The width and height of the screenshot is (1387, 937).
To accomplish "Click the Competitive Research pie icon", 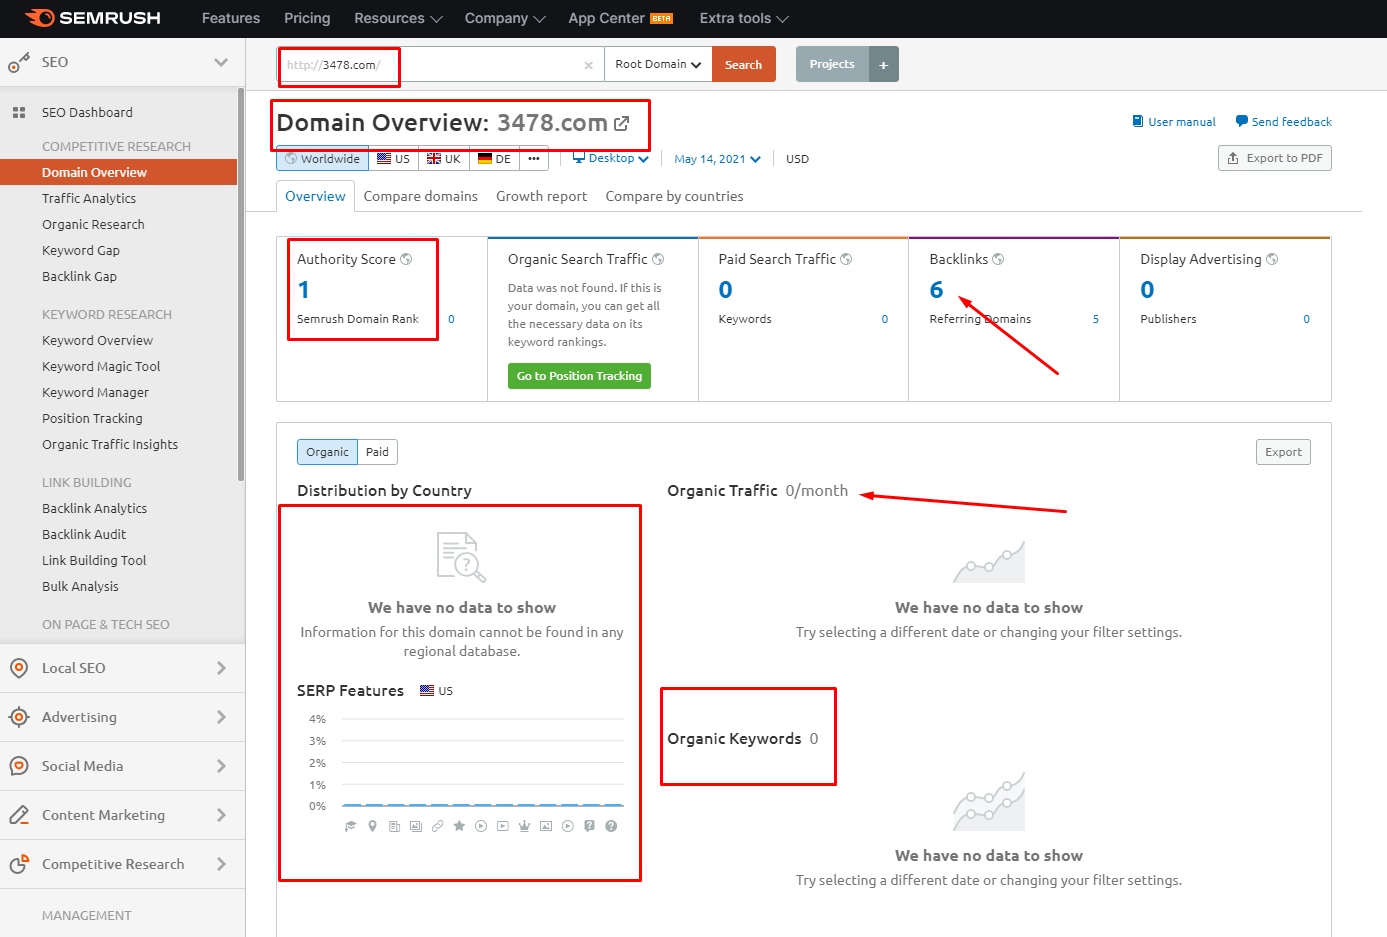I will 19,864.
